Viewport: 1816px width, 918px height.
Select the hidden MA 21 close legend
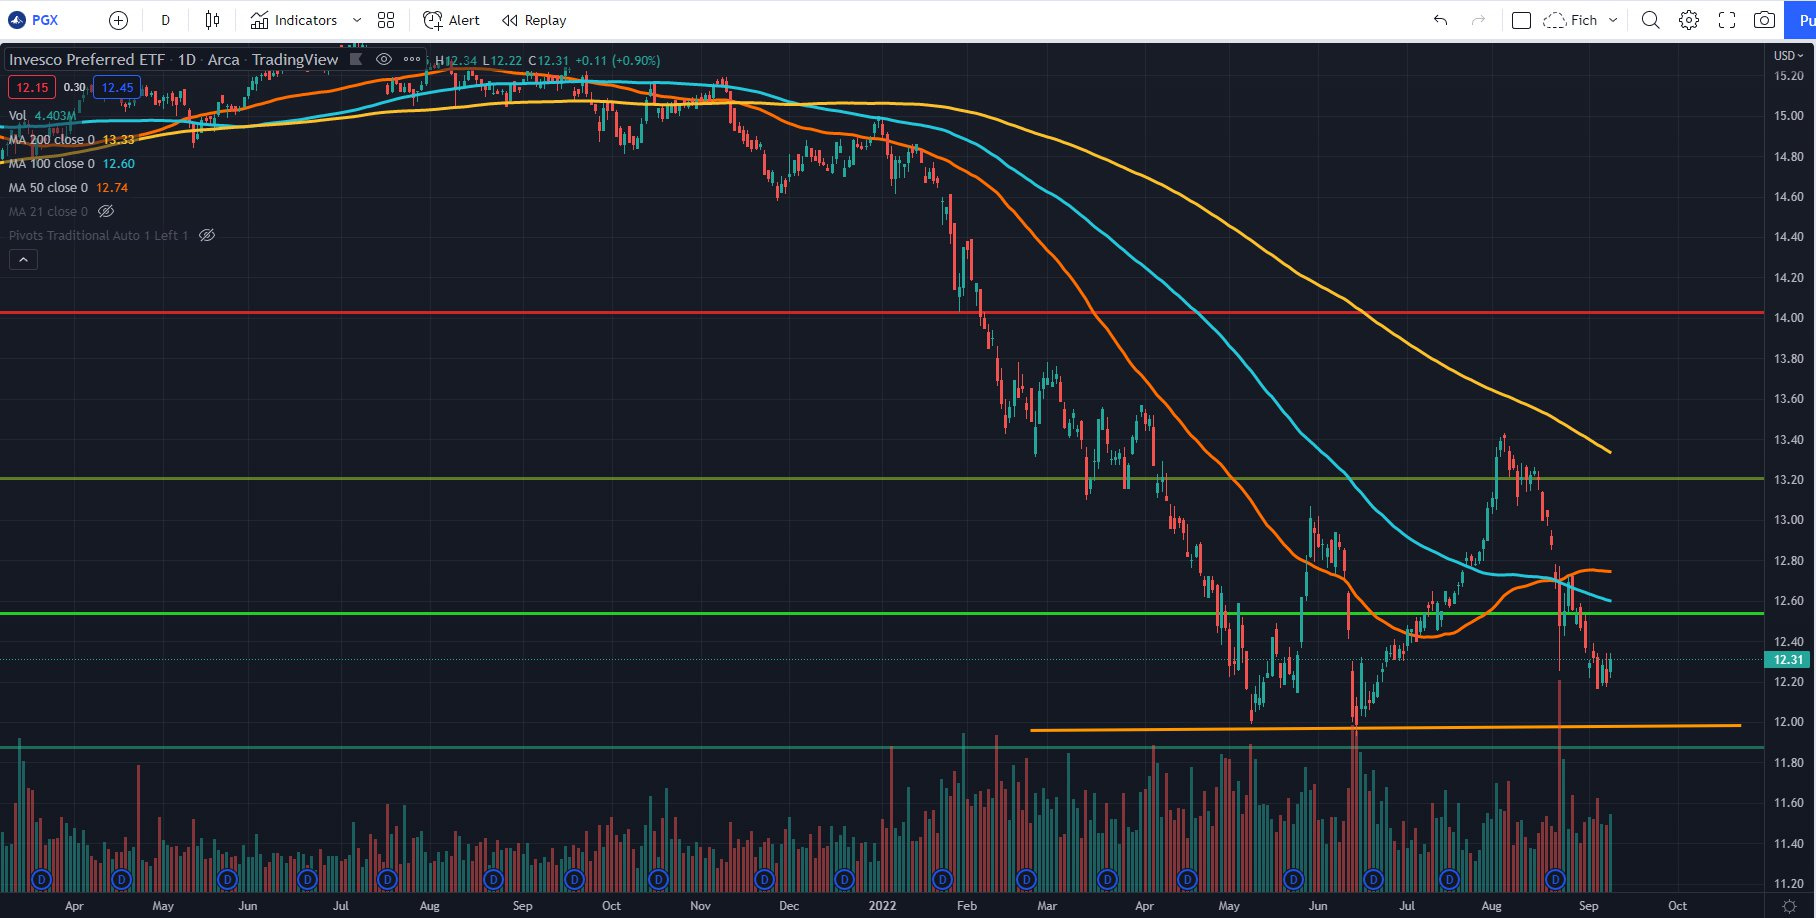click(x=48, y=211)
